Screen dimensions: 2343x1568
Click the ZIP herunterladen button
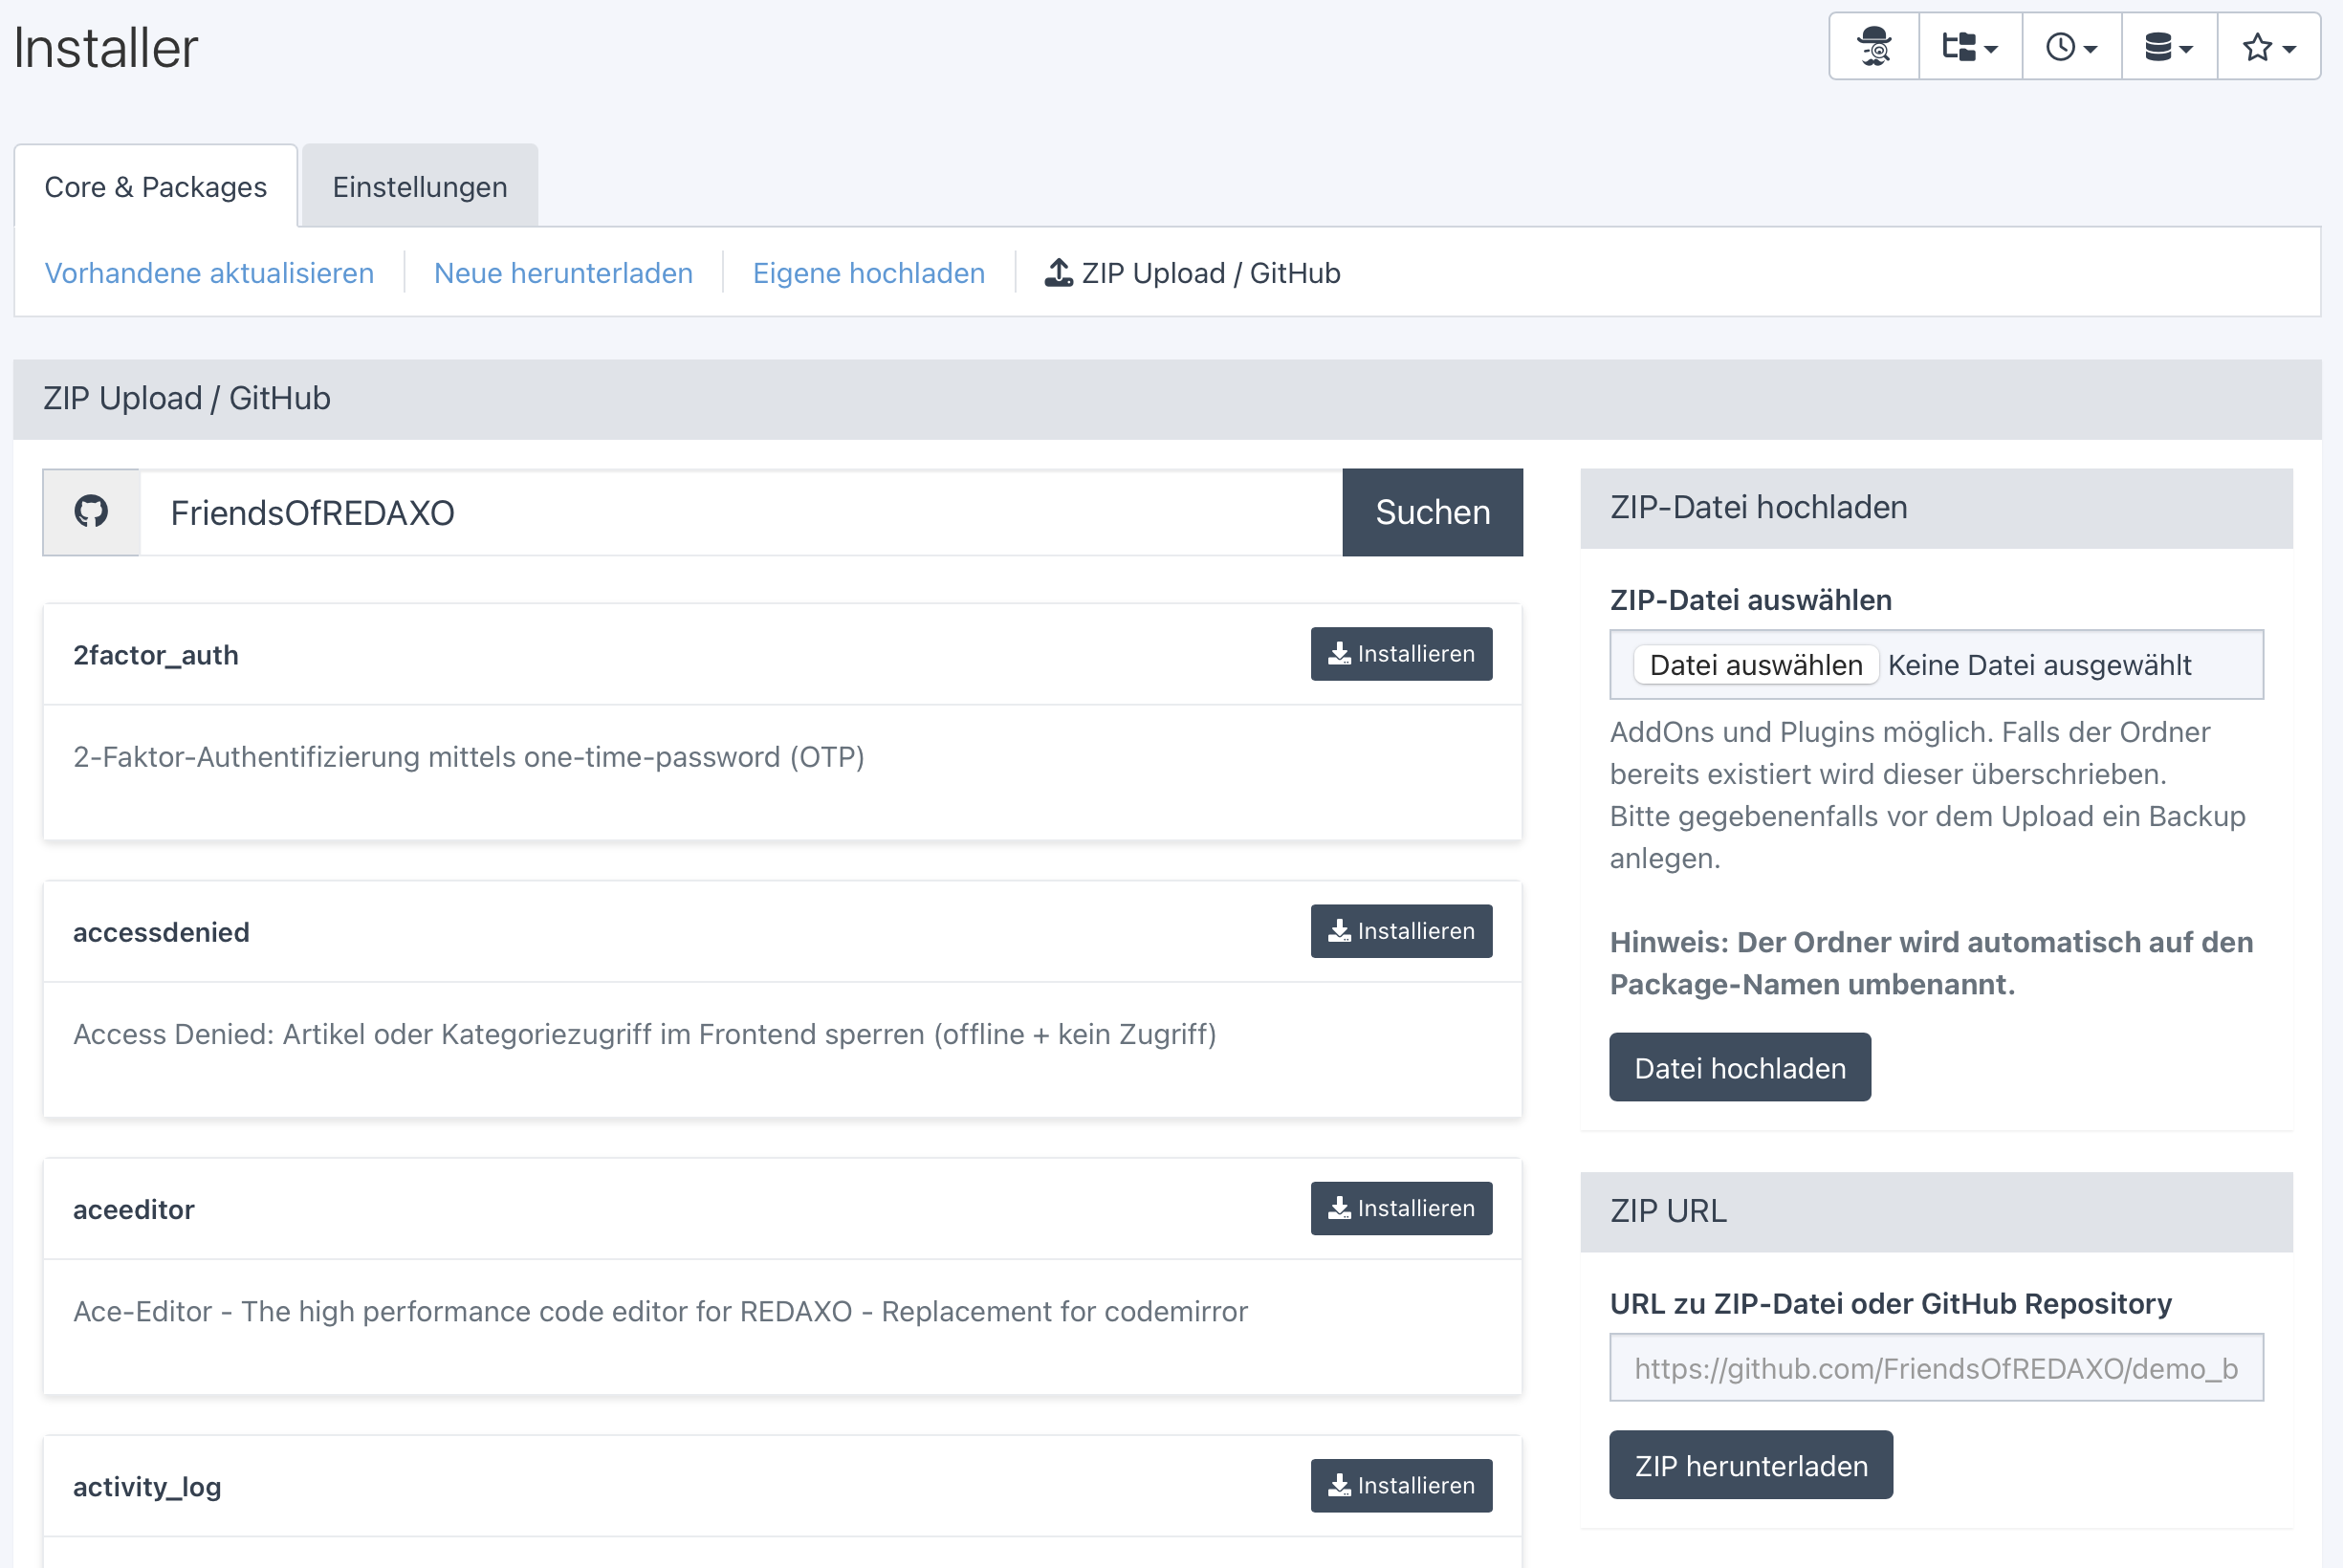[1750, 1465]
